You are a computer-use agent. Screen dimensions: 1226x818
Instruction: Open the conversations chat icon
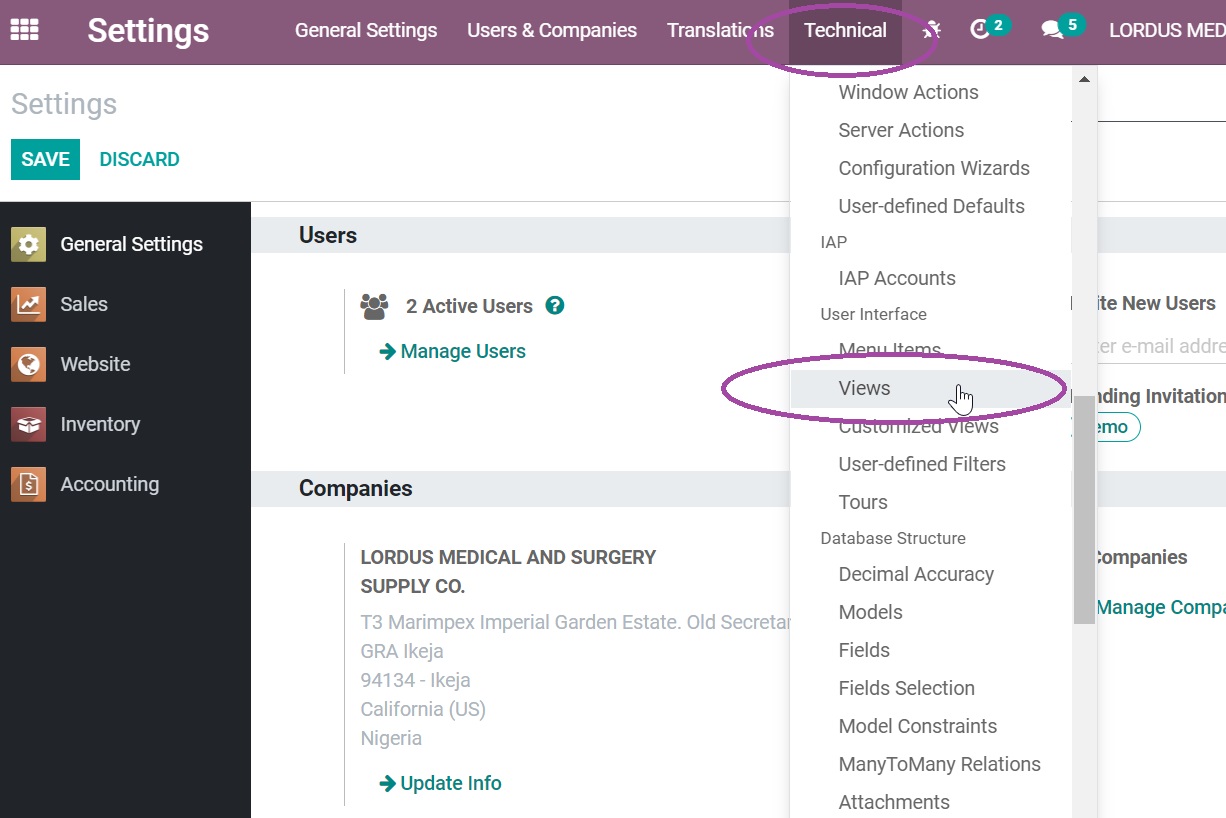[1052, 30]
